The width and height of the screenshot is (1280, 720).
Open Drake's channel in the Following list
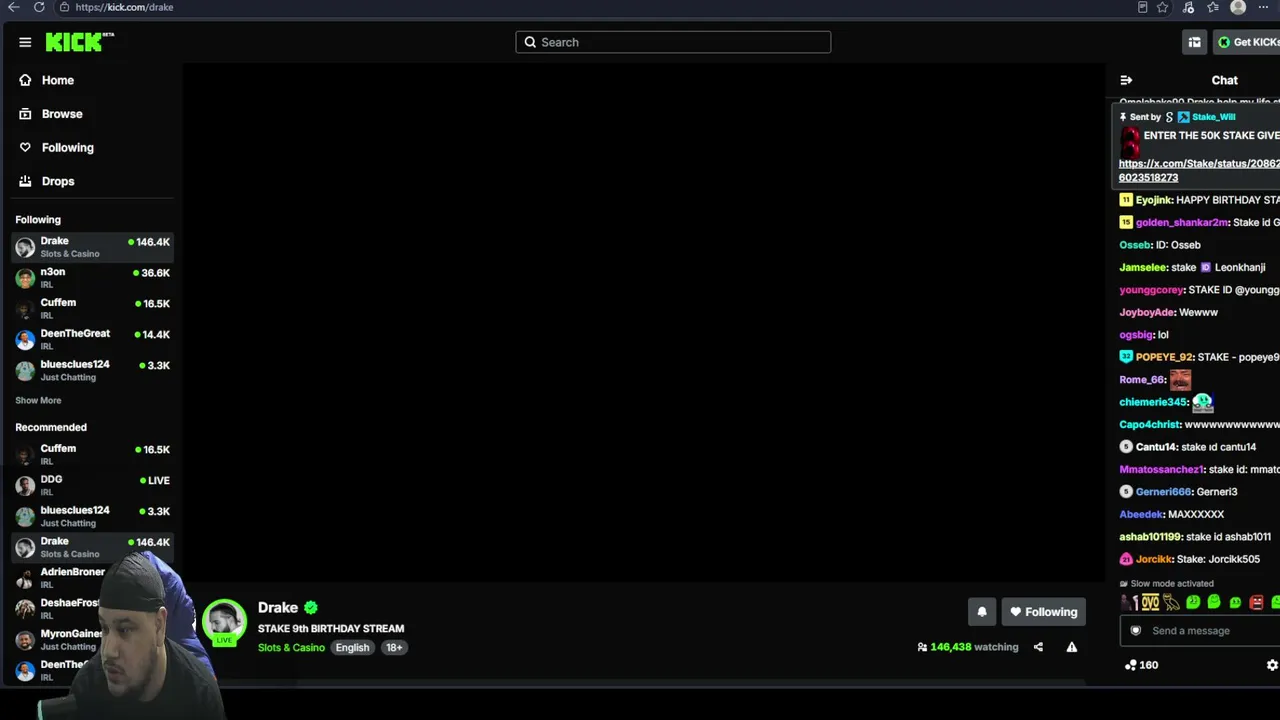click(93, 247)
